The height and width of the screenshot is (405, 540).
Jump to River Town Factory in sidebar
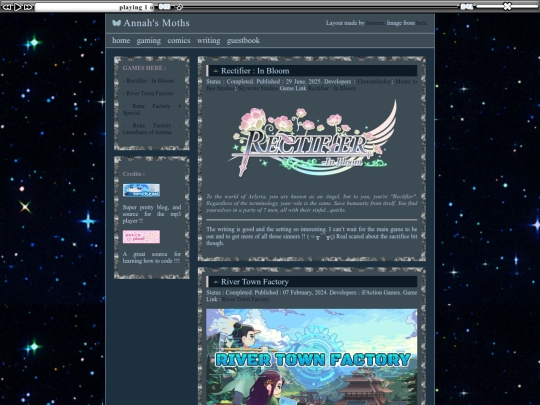150,93
